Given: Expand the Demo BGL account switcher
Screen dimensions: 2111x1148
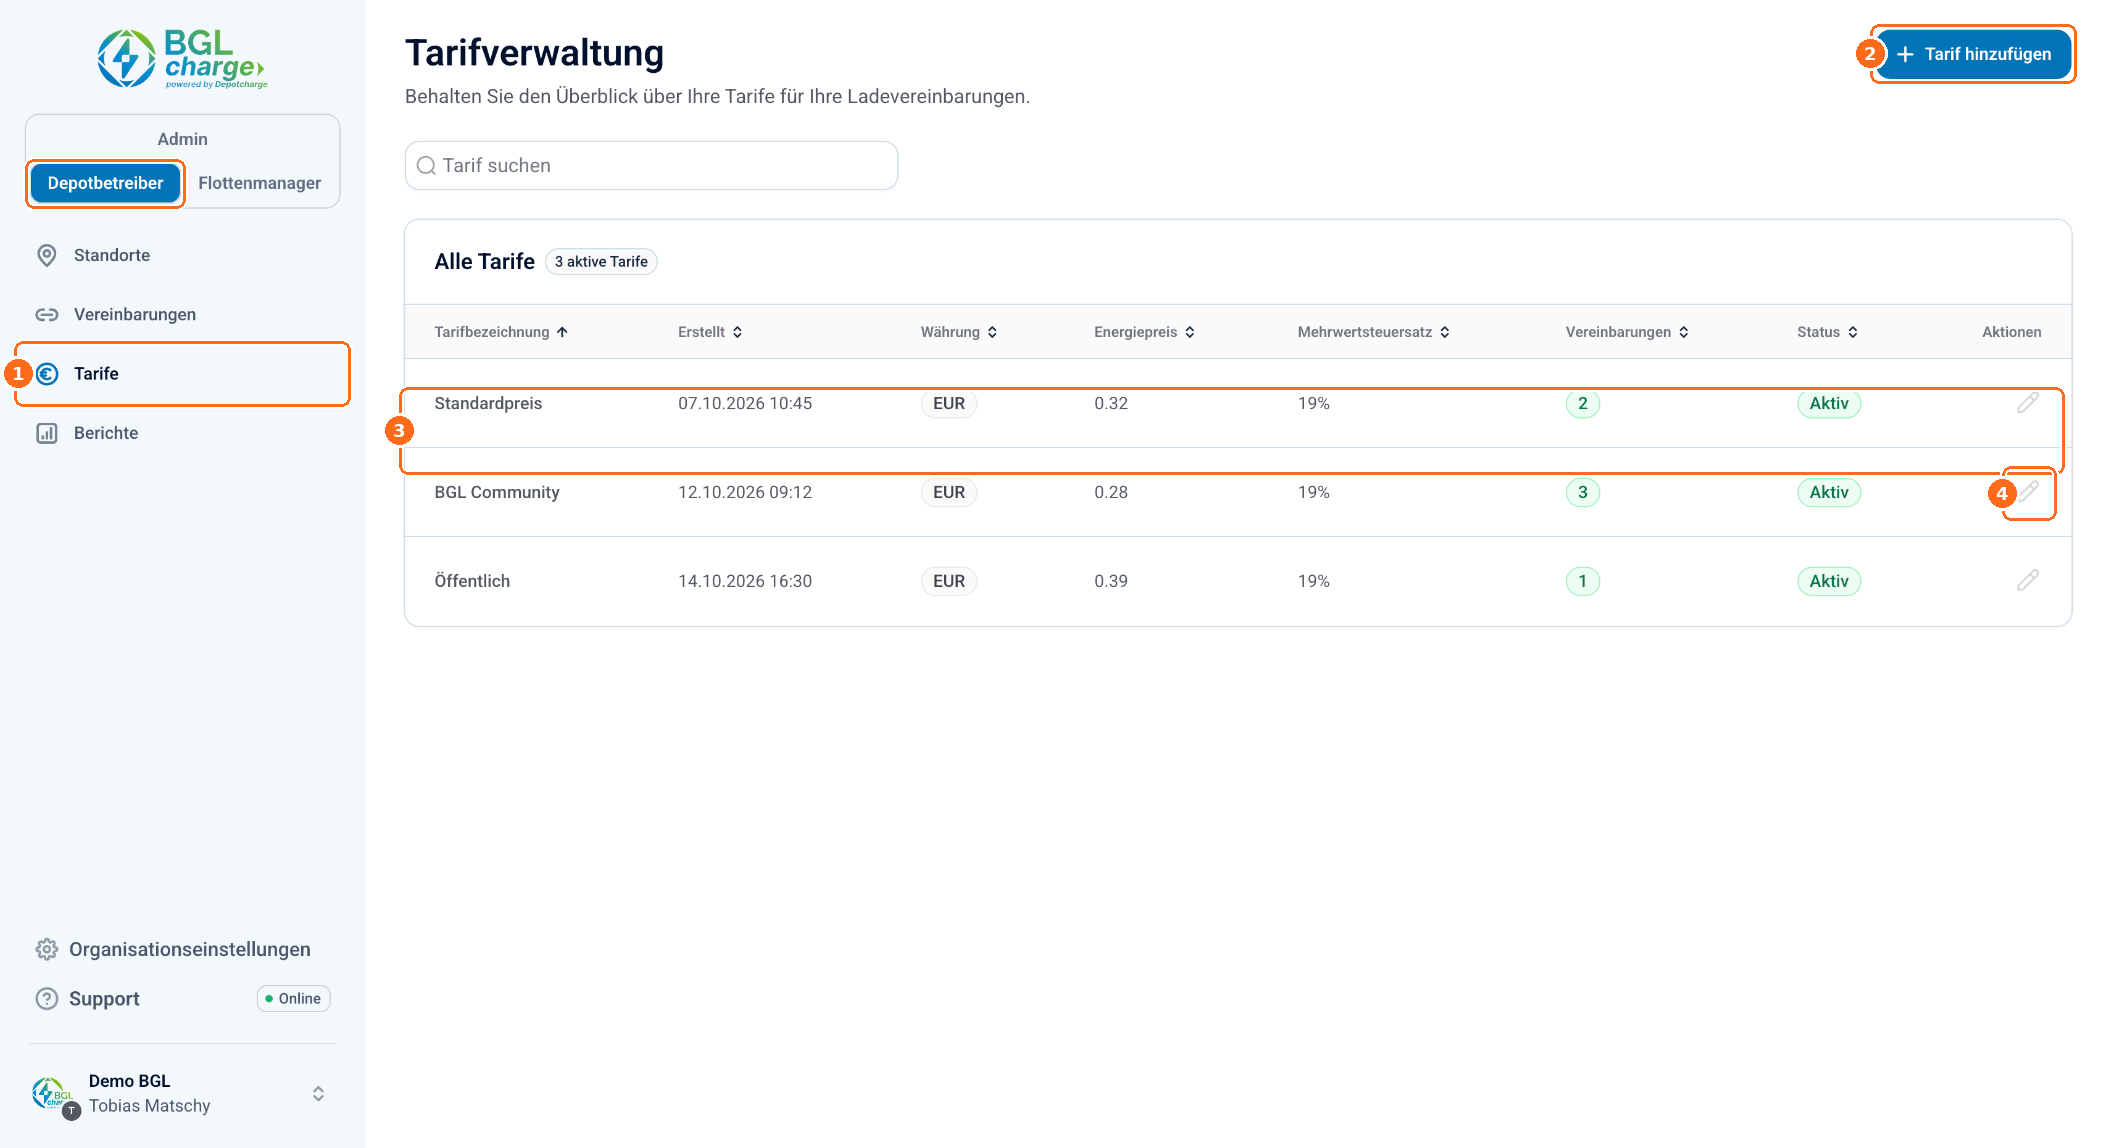Looking at the screenshot, I should pyautogui.click(x=318, y=1094).
